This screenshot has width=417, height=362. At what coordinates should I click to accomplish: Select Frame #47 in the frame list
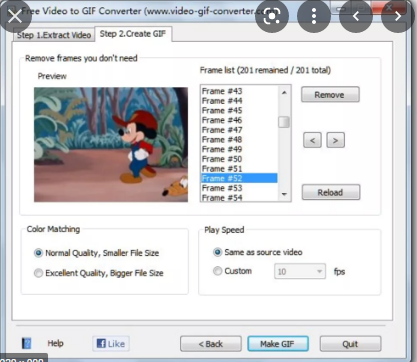click(x=239, y=130)
